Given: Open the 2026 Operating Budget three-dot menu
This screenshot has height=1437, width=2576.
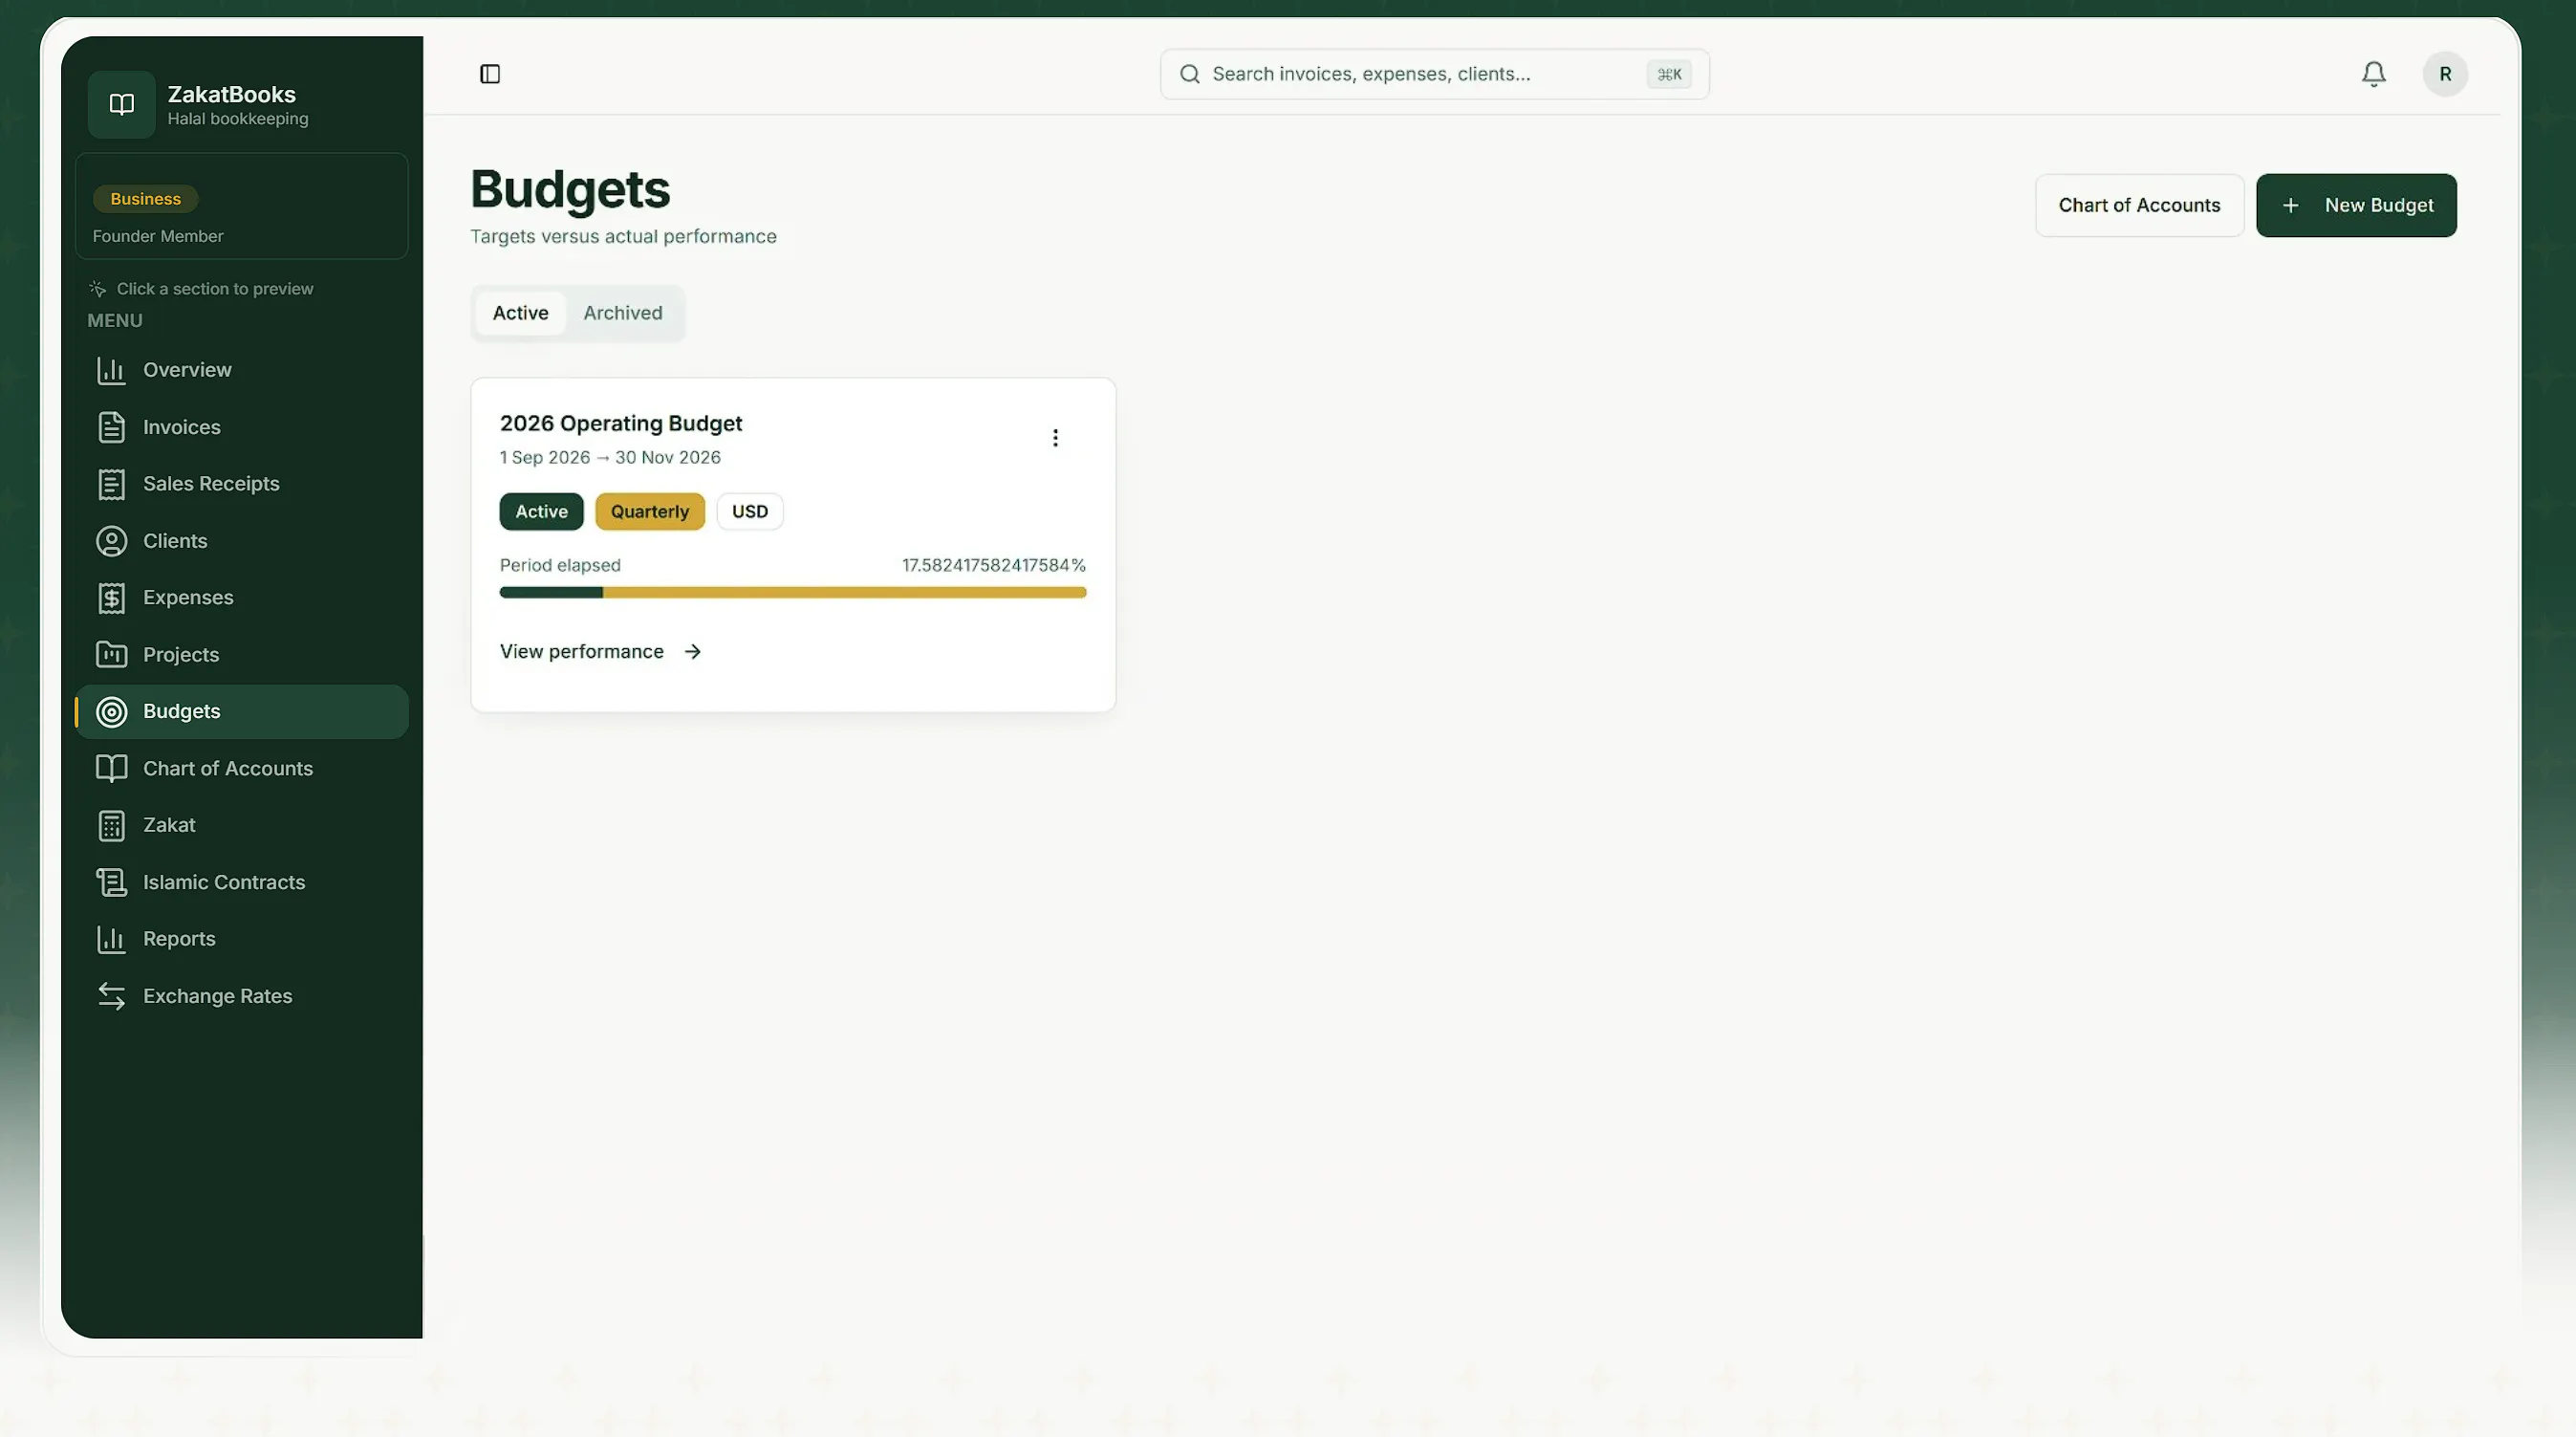Looking at the screenshot, I should (1055, 438).
